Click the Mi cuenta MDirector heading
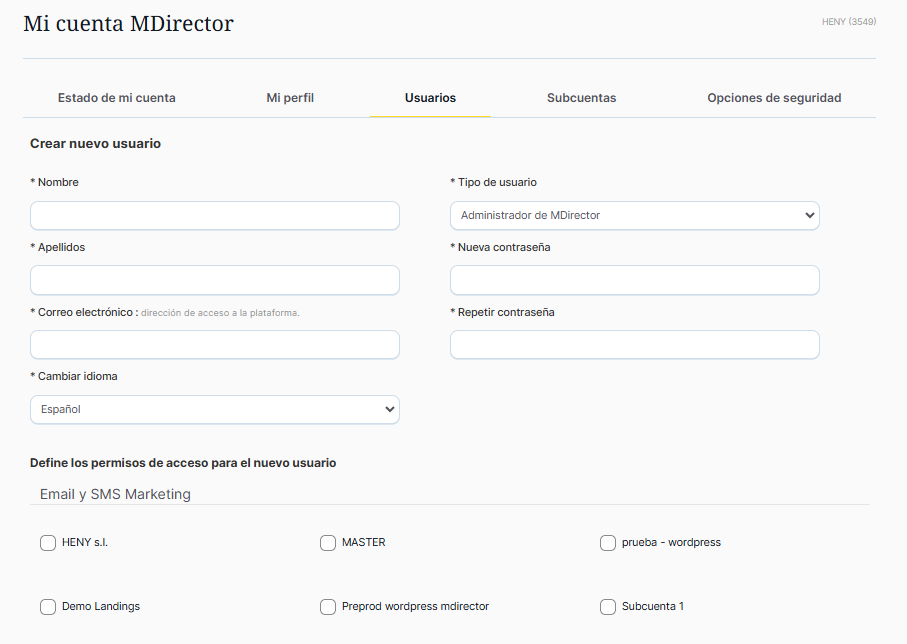 tap(128, 23)
